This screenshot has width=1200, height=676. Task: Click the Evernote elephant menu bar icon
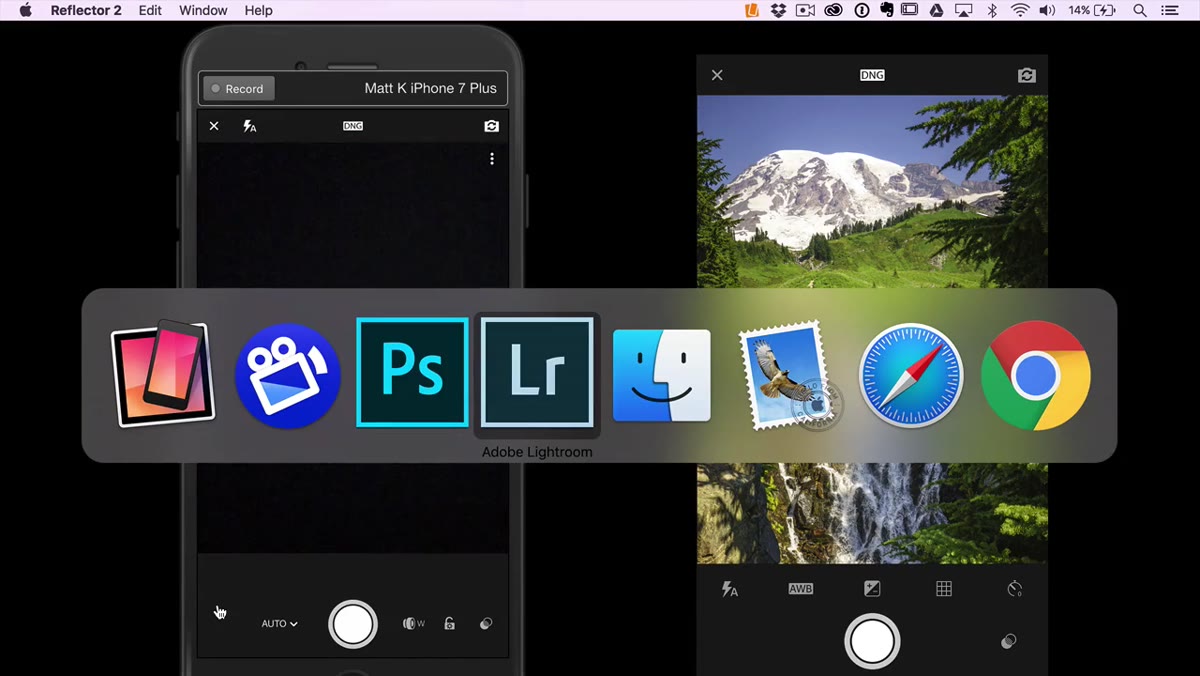click(x=885, y=10)
